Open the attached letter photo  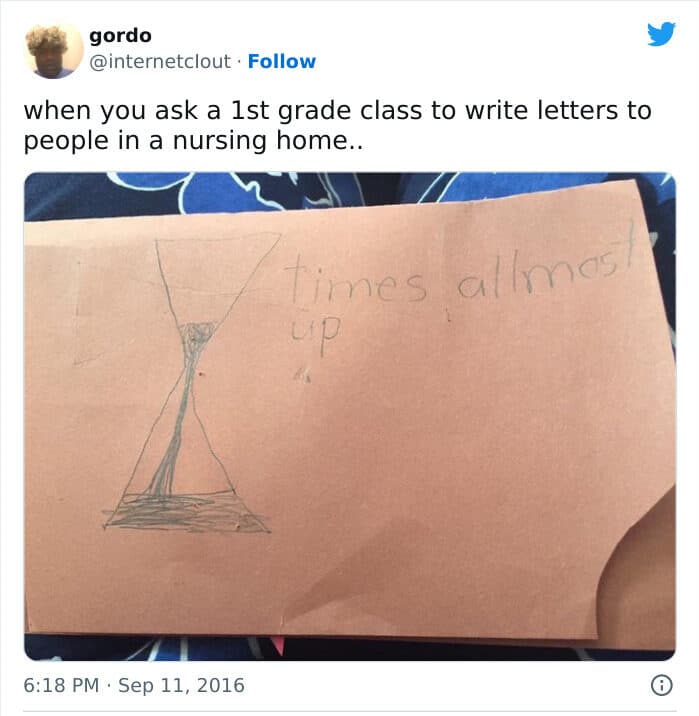350,416
